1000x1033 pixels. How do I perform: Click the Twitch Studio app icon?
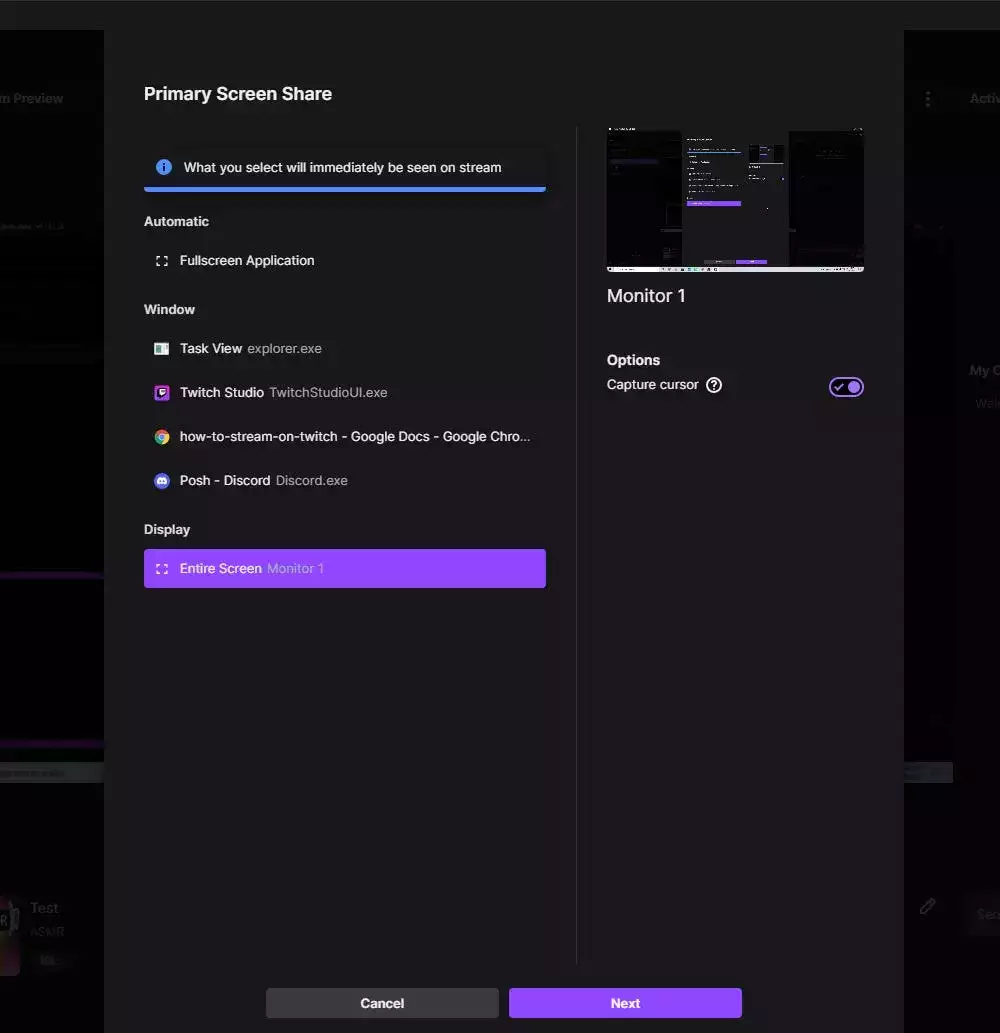tap(162, 393)
